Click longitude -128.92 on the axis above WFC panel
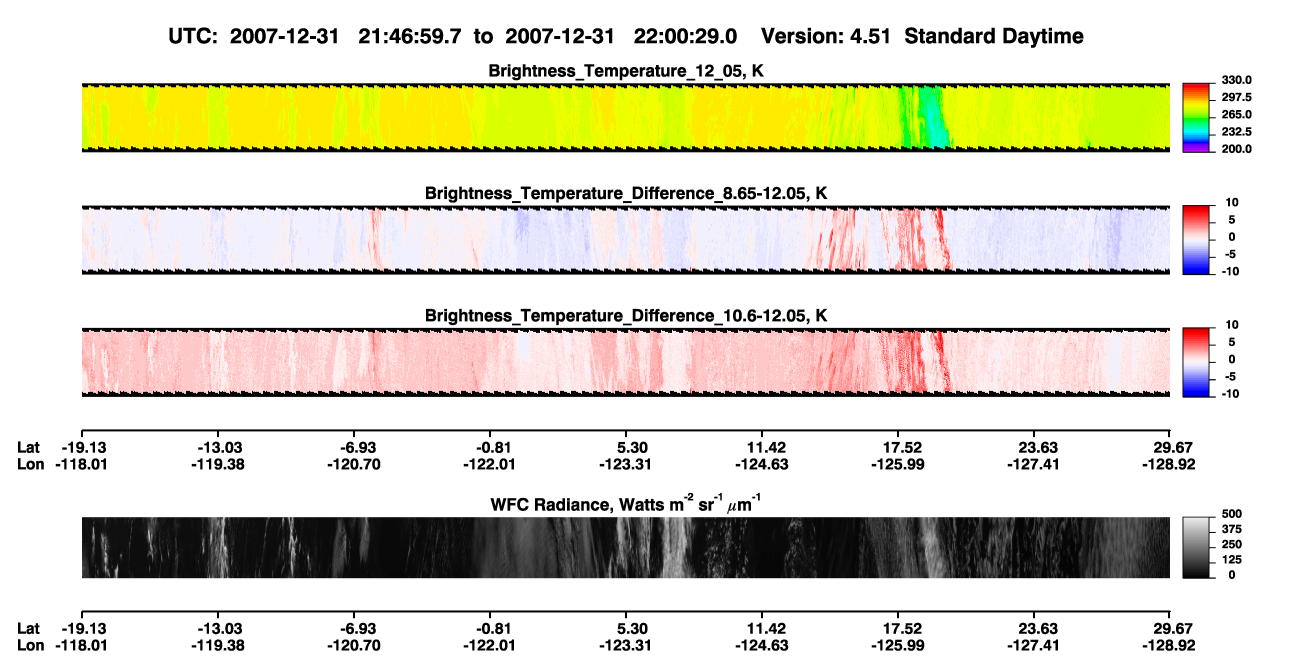This screenshot has height=667, width=1300. click(1170, 464)
